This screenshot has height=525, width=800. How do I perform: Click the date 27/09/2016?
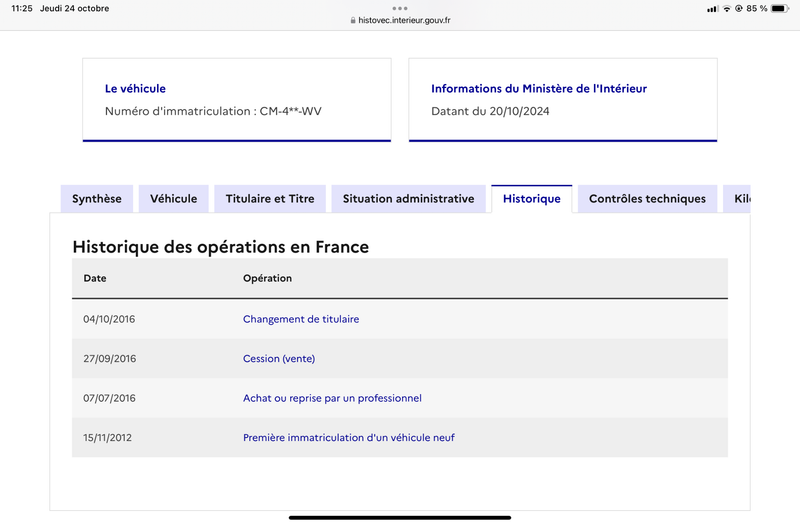[110, 359]
